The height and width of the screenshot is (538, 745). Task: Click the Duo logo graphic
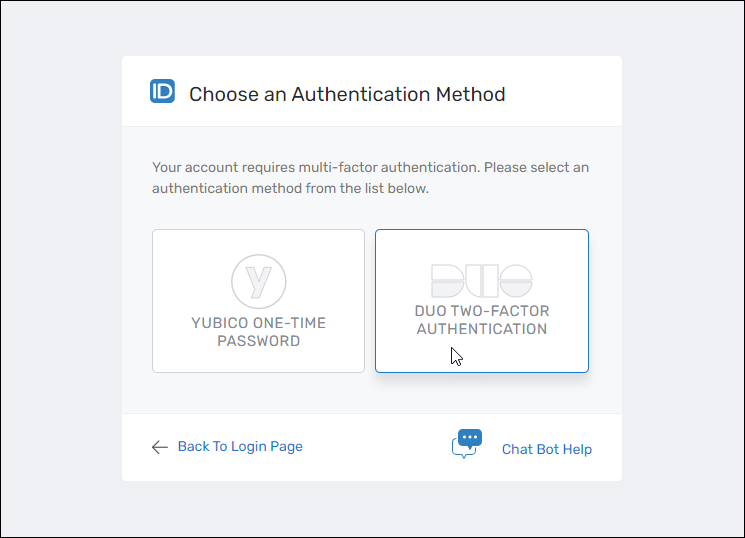coord(481,281)
